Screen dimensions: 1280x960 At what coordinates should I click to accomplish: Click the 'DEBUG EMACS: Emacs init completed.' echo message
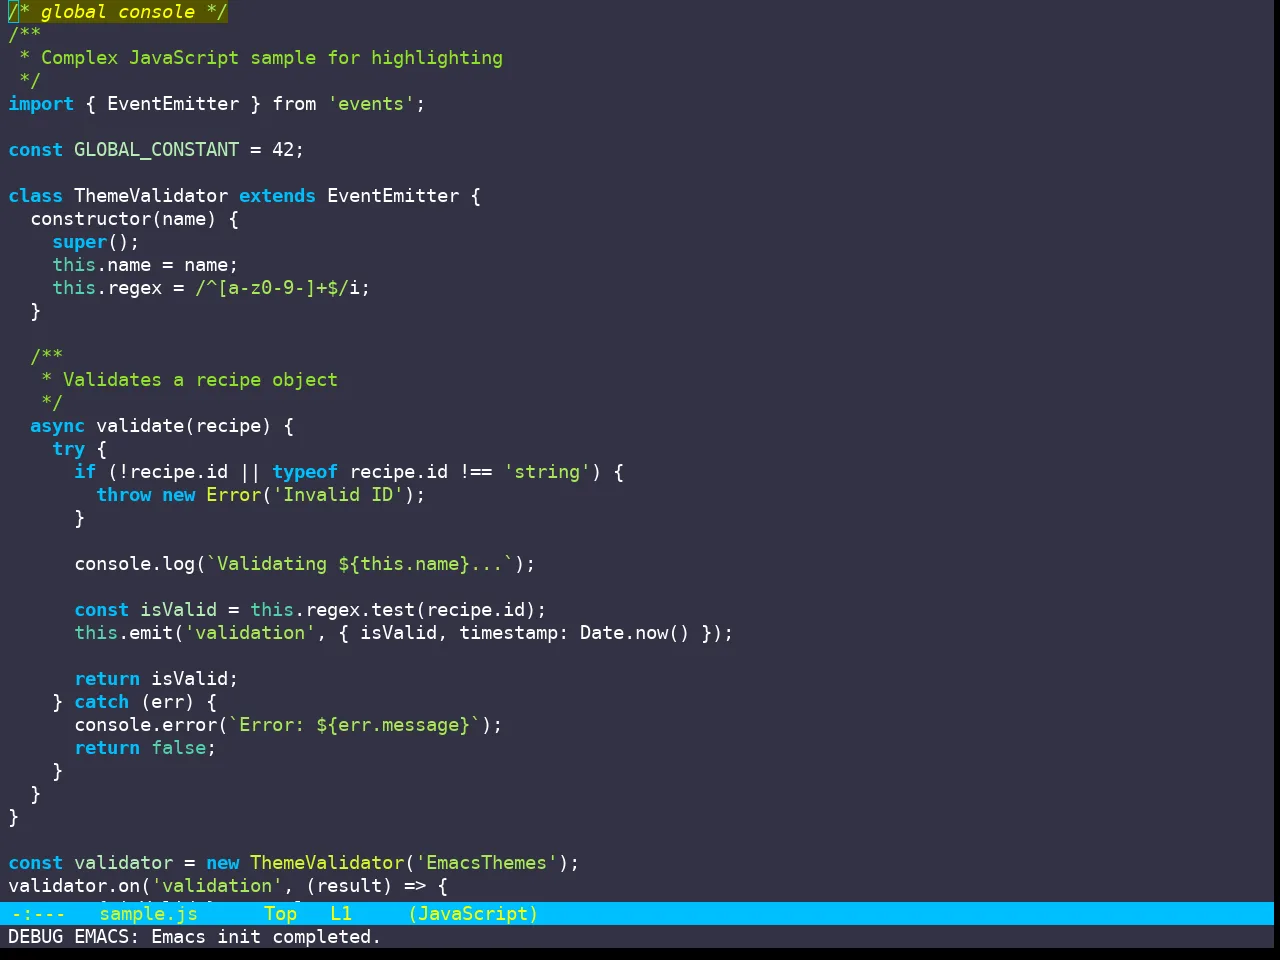click(194, 937)
